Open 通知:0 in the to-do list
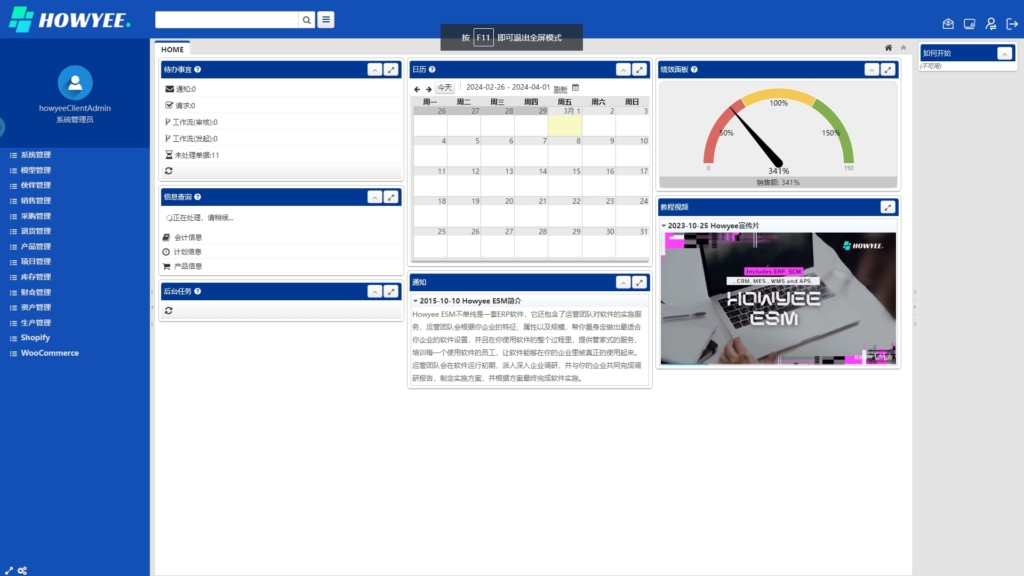The height and width of the screenshot is (576, 1024). [185, 89]
